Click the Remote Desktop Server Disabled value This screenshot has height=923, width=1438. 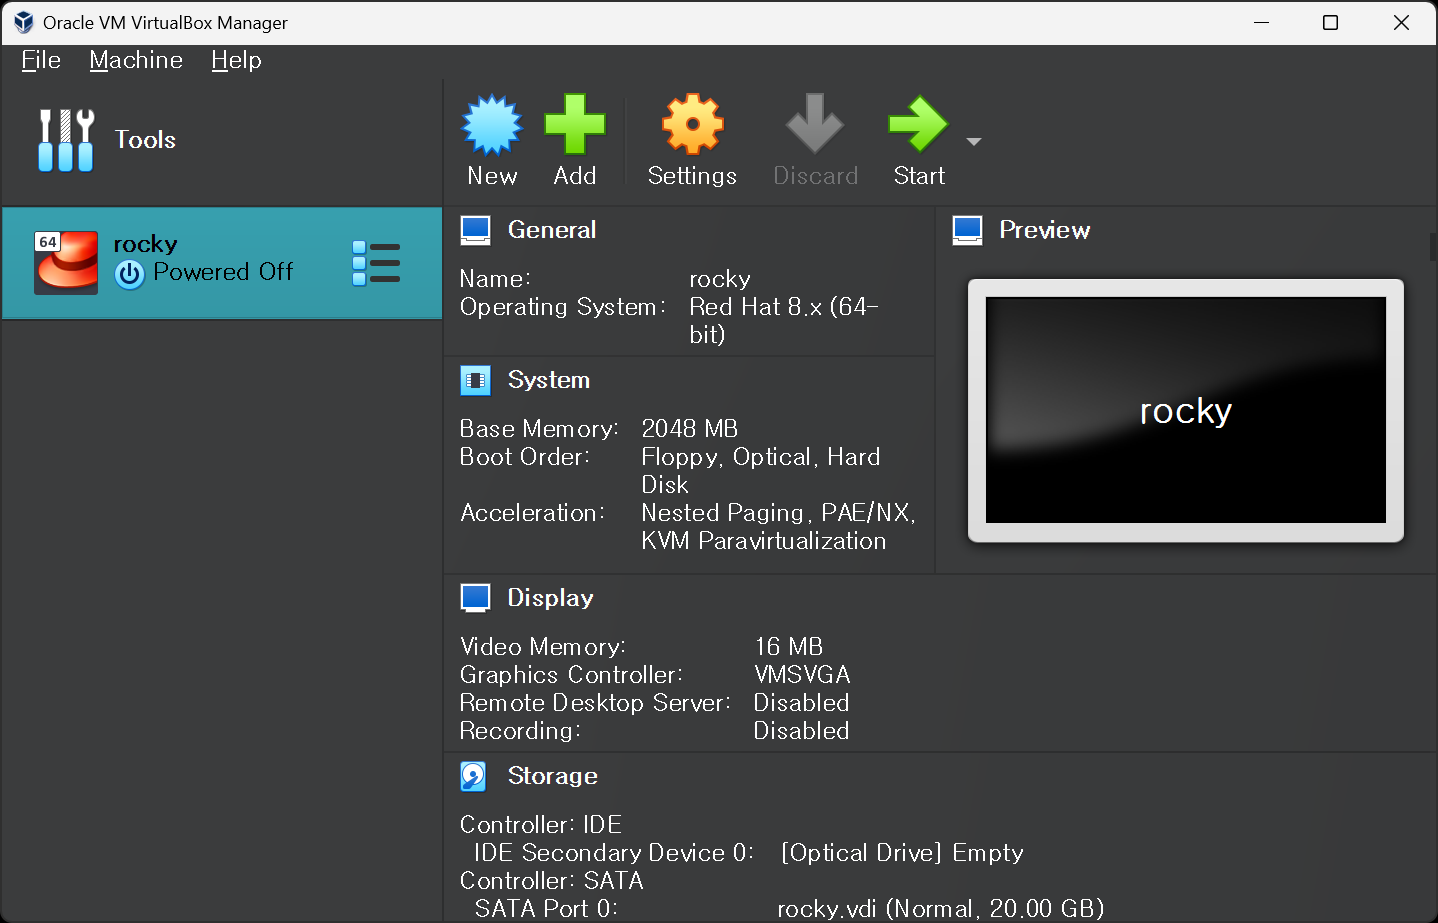tap(801, 703)
